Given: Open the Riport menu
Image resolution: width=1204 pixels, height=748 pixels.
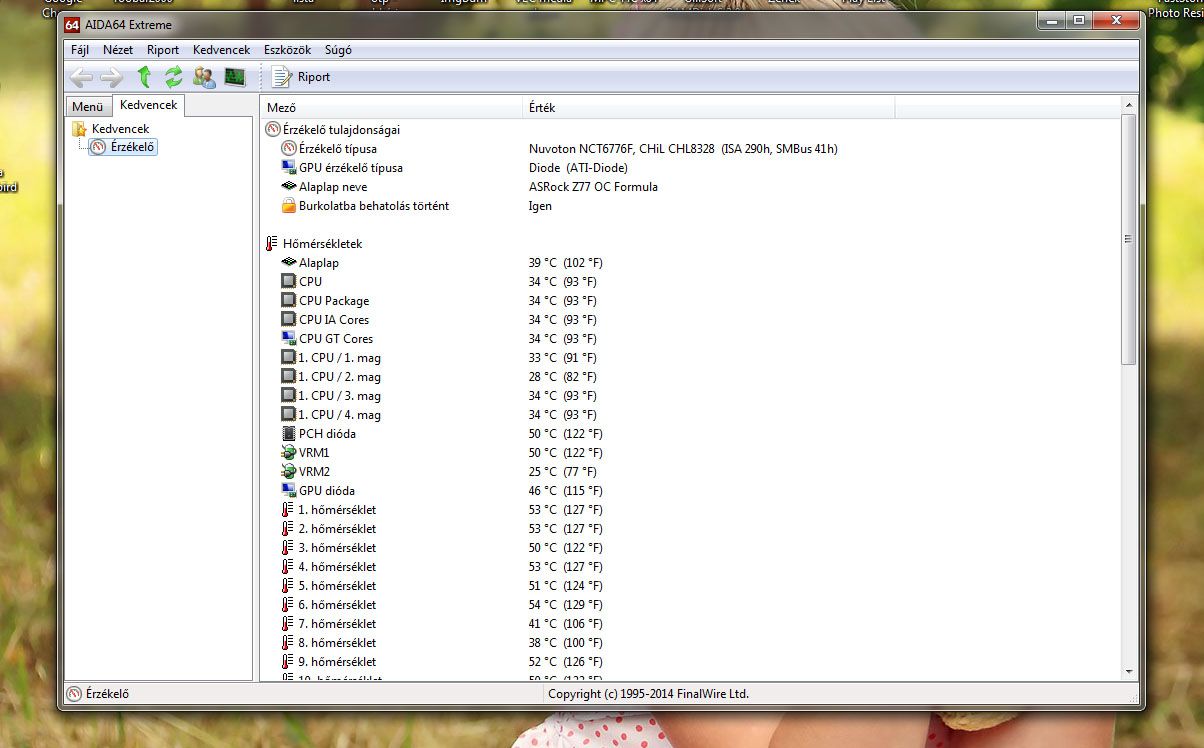Looking at the screenshot, I should pos(163,50).
